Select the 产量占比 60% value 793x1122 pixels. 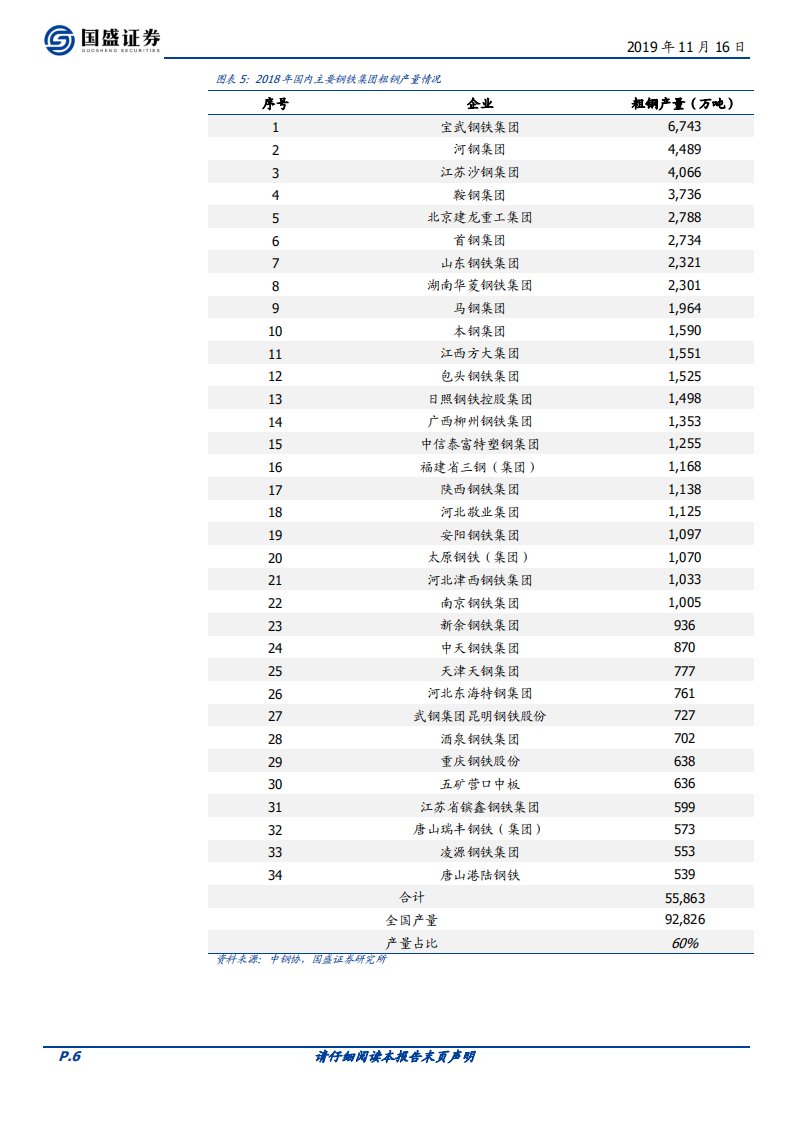pos(684,943)
